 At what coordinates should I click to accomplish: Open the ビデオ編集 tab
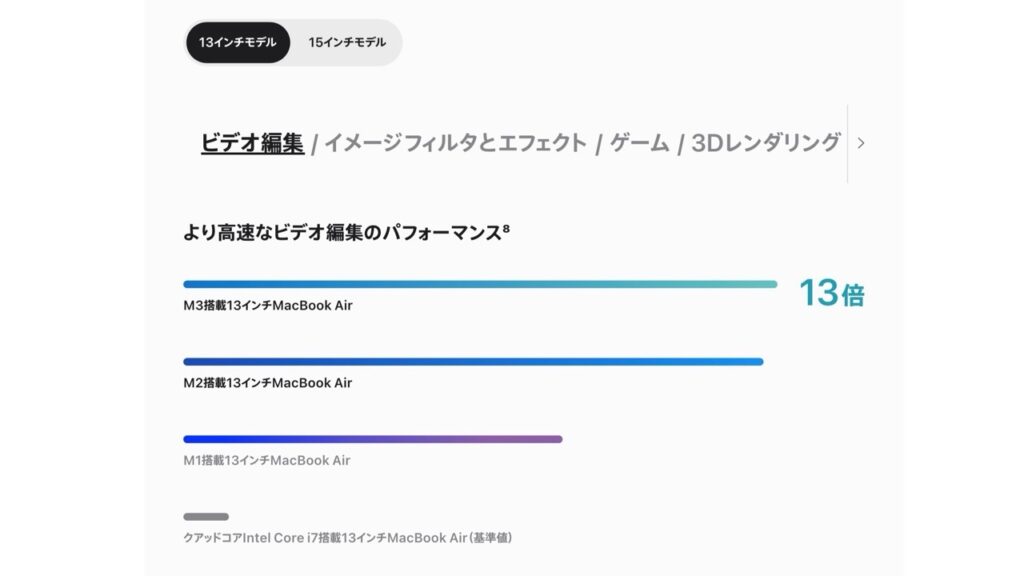point(252,143)
